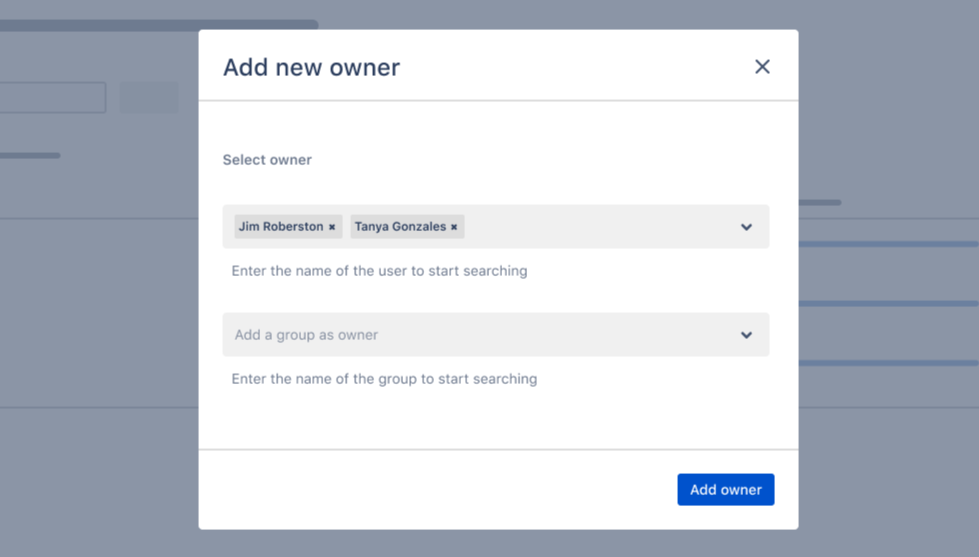Click the dimmed overlay below the dialog

coord(498,543)
